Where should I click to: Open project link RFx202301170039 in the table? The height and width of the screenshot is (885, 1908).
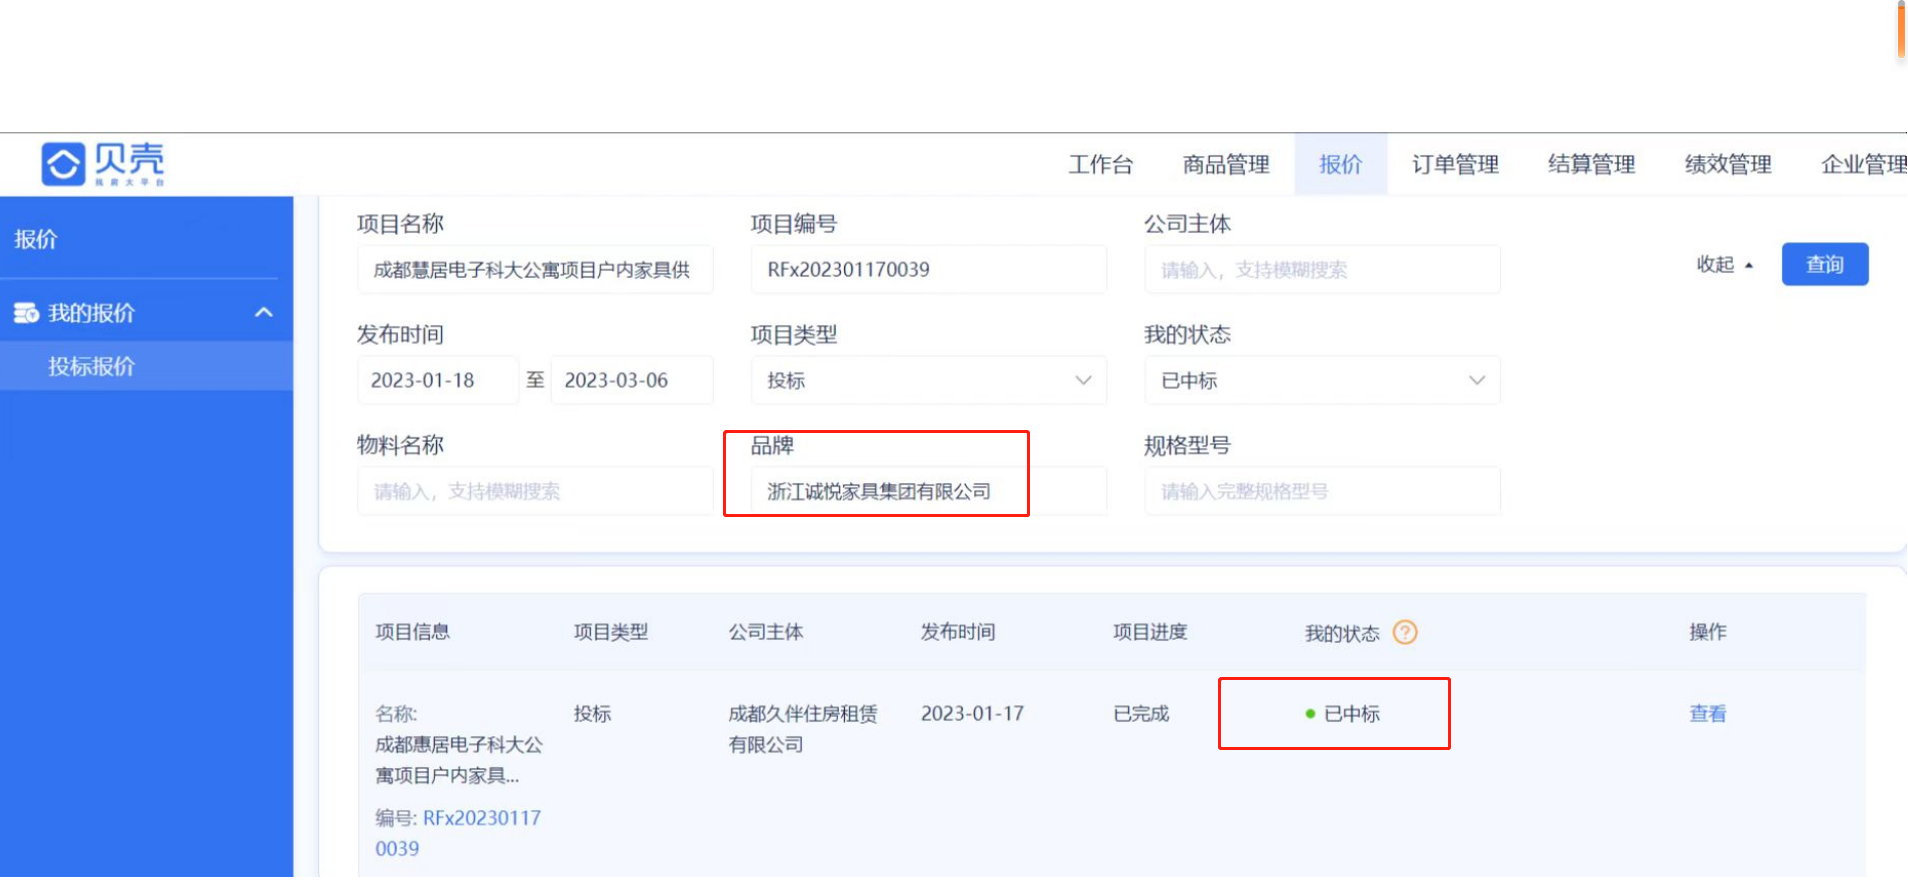(458, 833)
